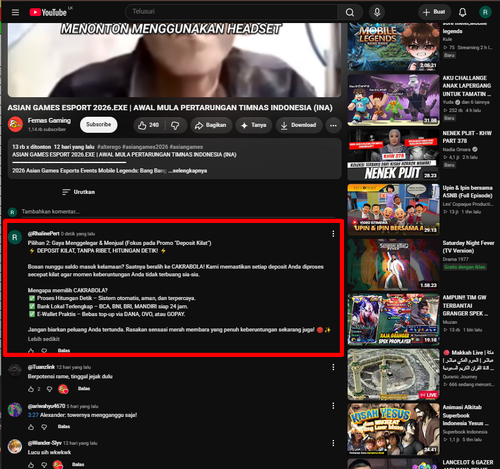
Task: Like the @RhalinePert comment
Action: (31, 351)
